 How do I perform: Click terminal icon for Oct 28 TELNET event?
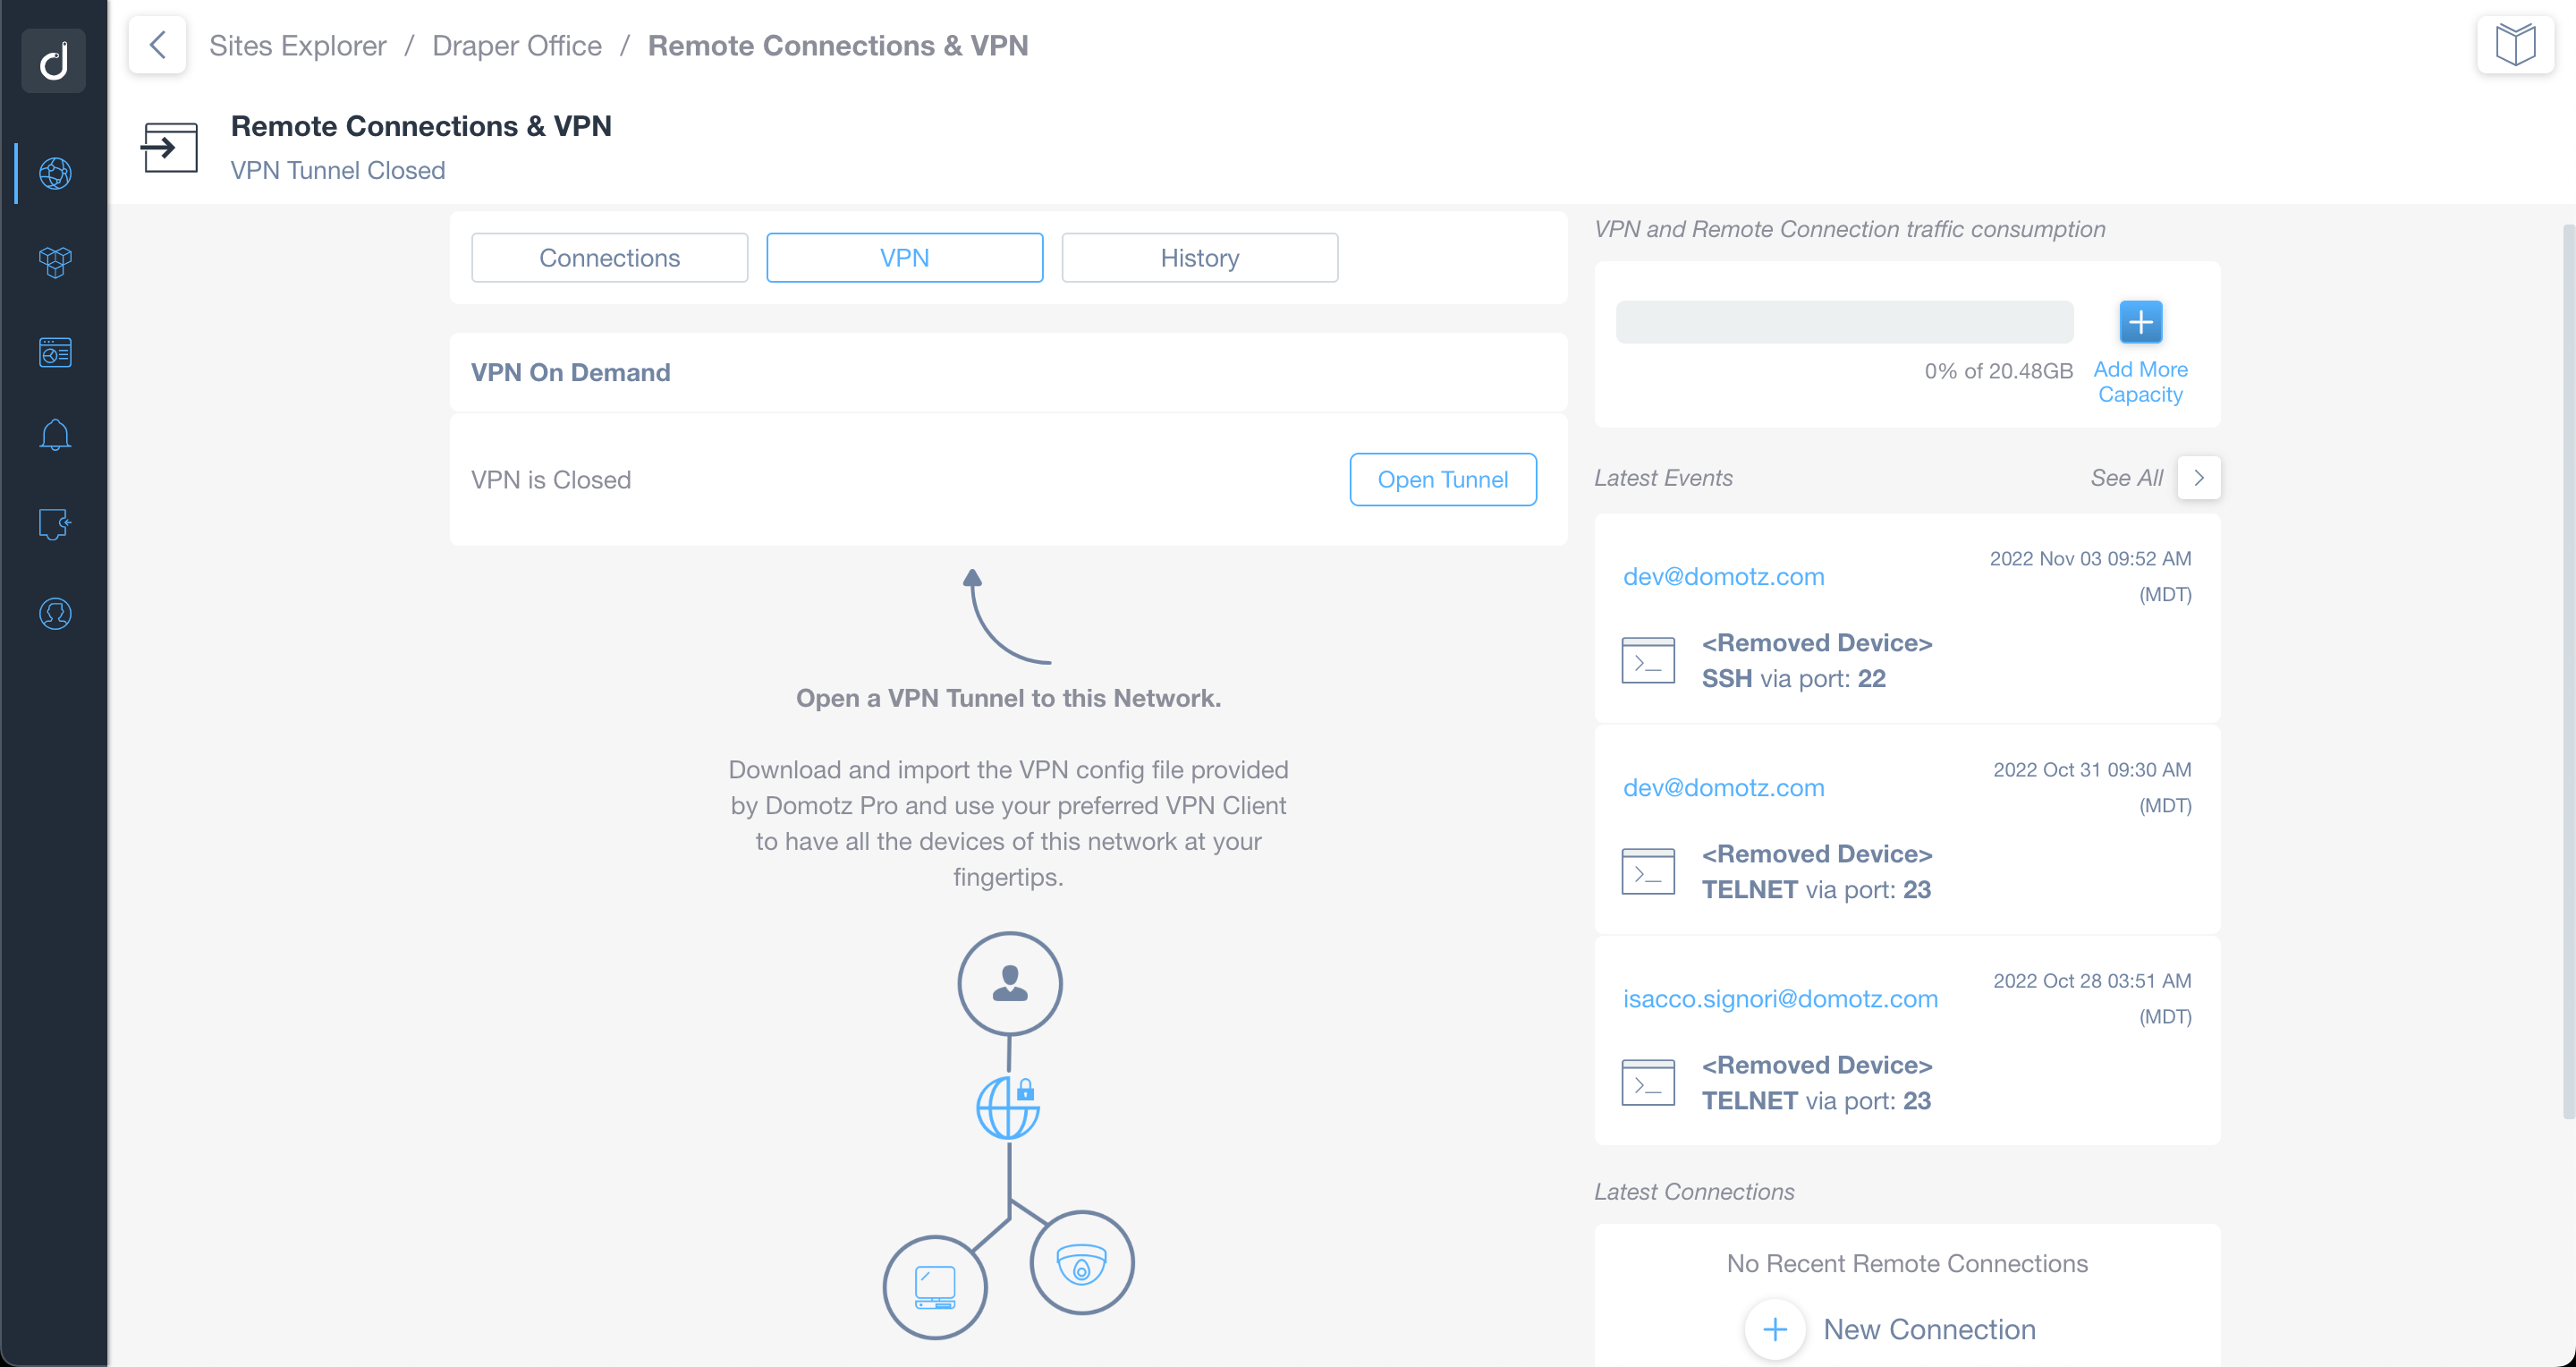pos(1648,1083)
